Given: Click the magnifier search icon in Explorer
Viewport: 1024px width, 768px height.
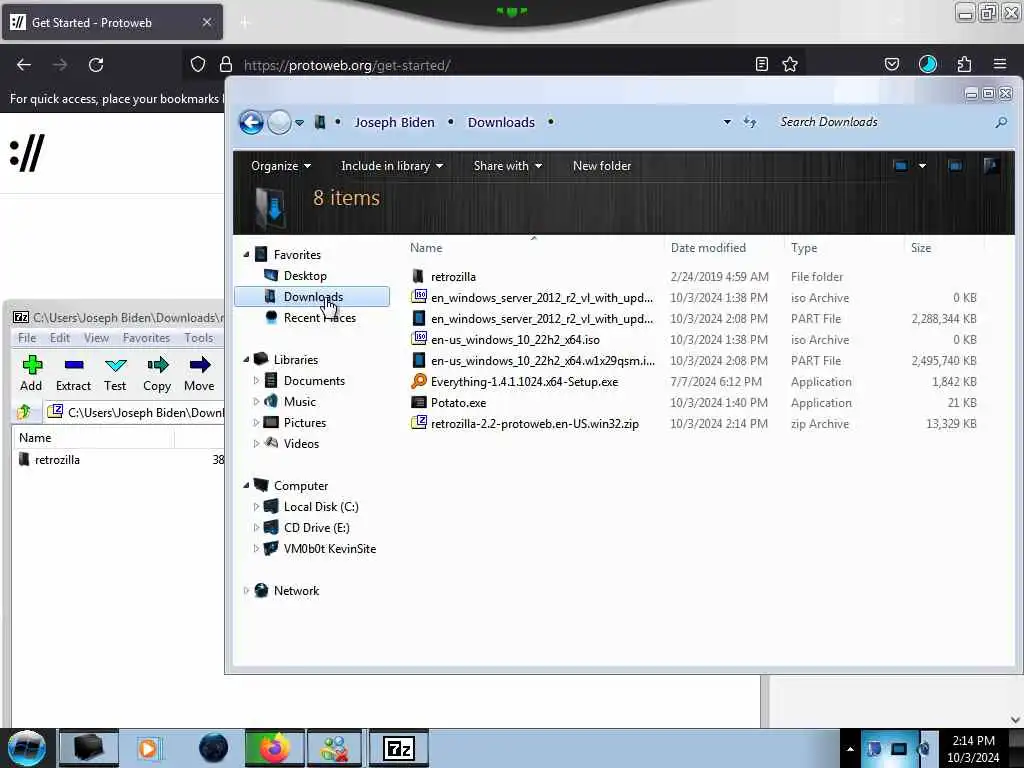Looking at the screenshot, I should (x=1001, y=122).
